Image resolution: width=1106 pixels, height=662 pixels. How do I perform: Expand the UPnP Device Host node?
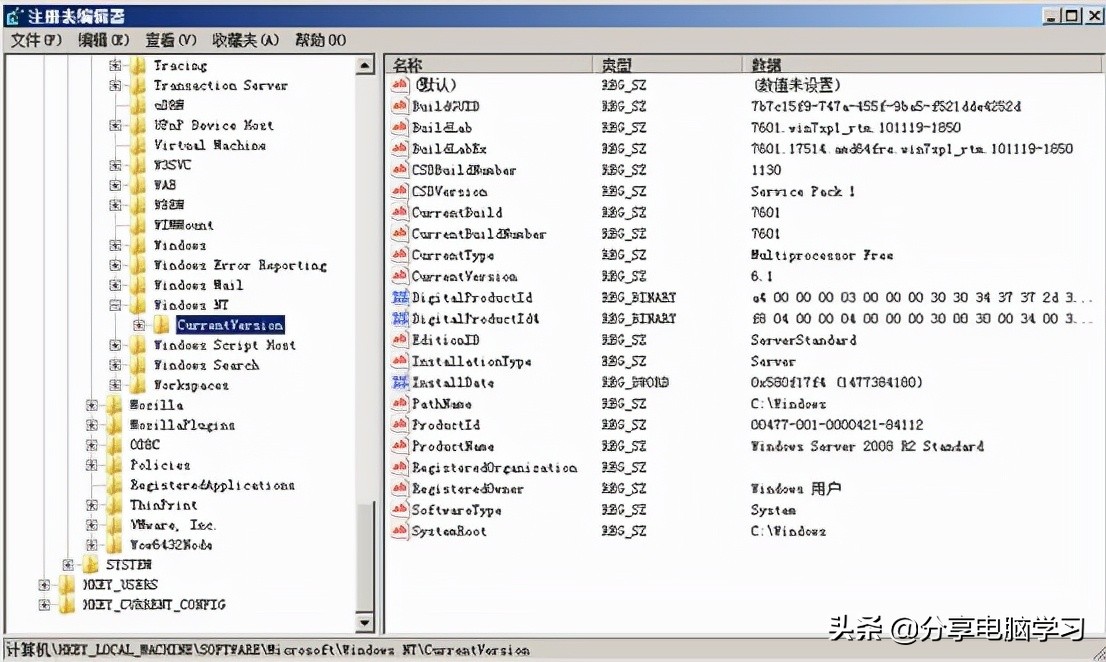115,125
